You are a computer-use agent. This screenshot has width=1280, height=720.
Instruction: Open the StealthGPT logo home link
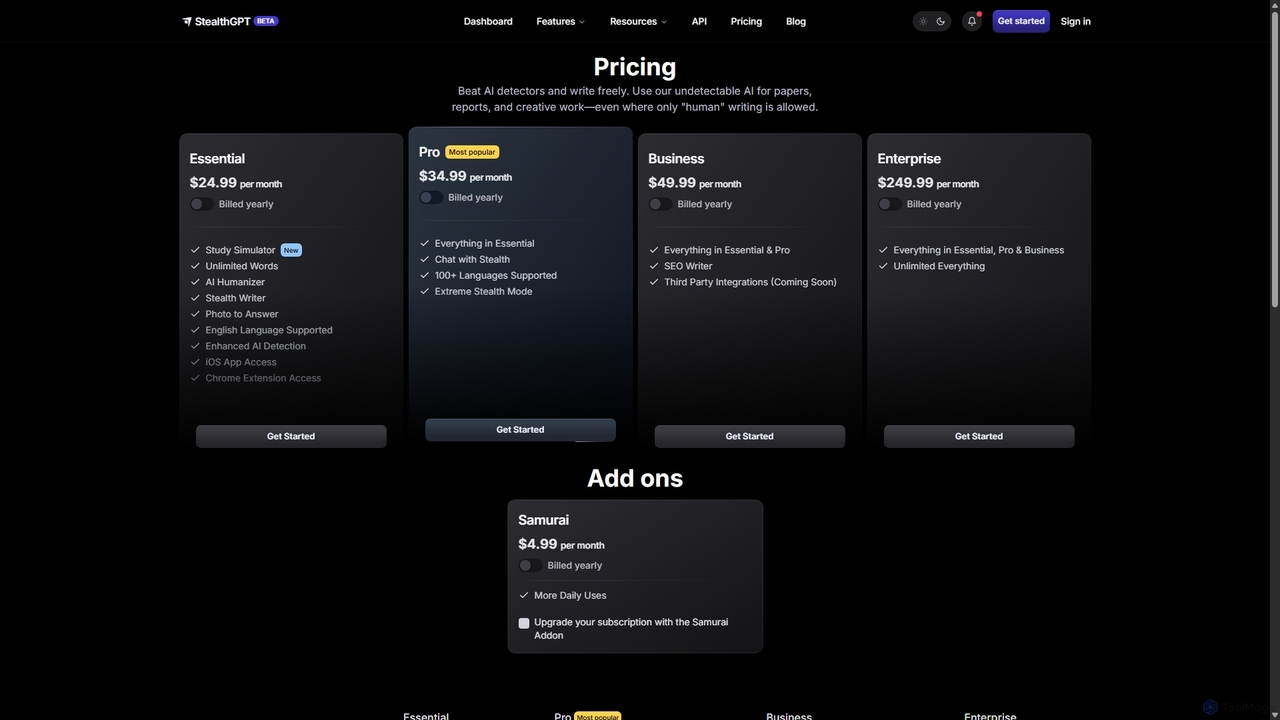pos(217,21)
